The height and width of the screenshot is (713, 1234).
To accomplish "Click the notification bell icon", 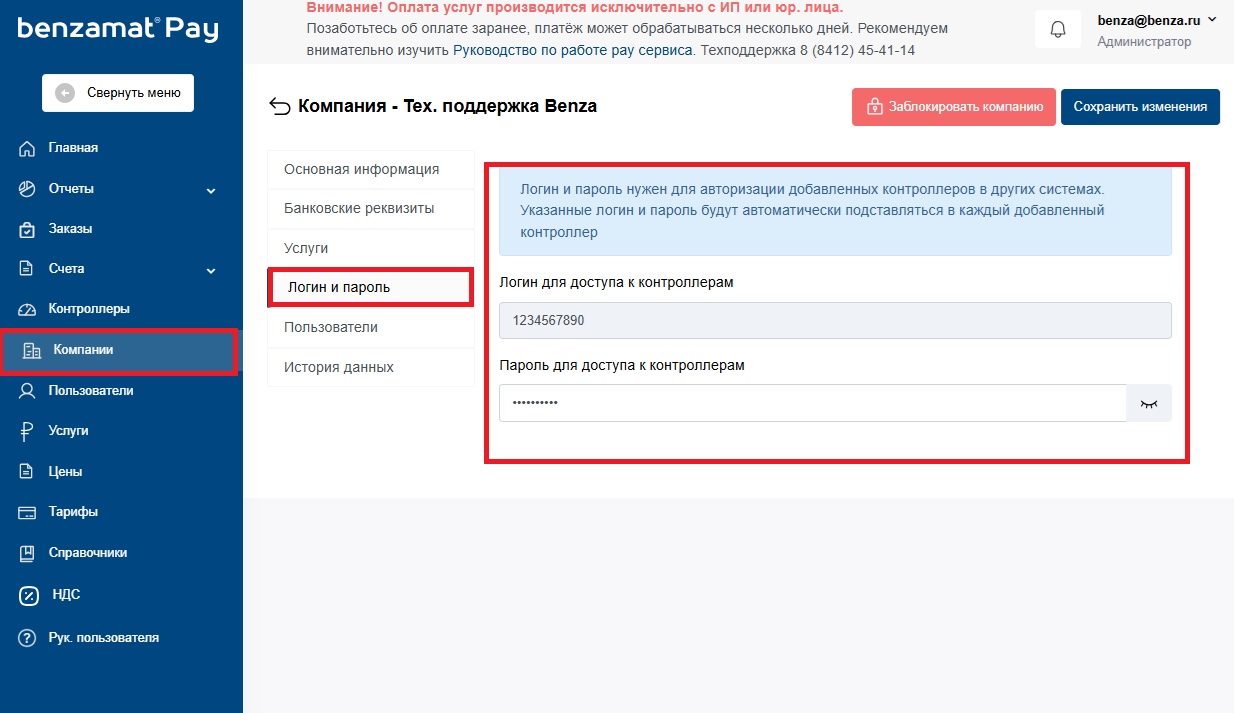I will coord(1058,29).
